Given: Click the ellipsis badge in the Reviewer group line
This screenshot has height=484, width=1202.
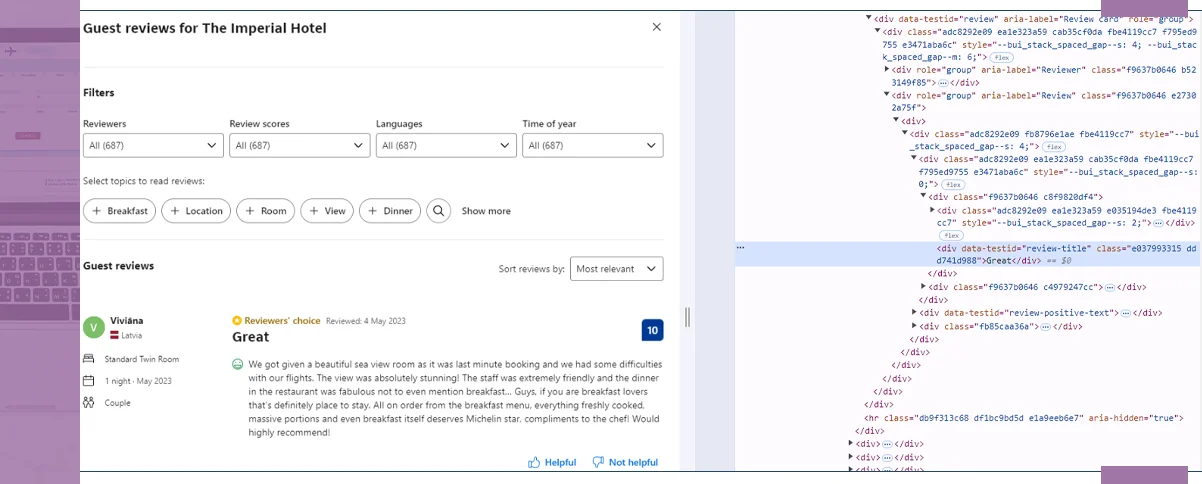Looking at the screenshot, I should [943, 82].
